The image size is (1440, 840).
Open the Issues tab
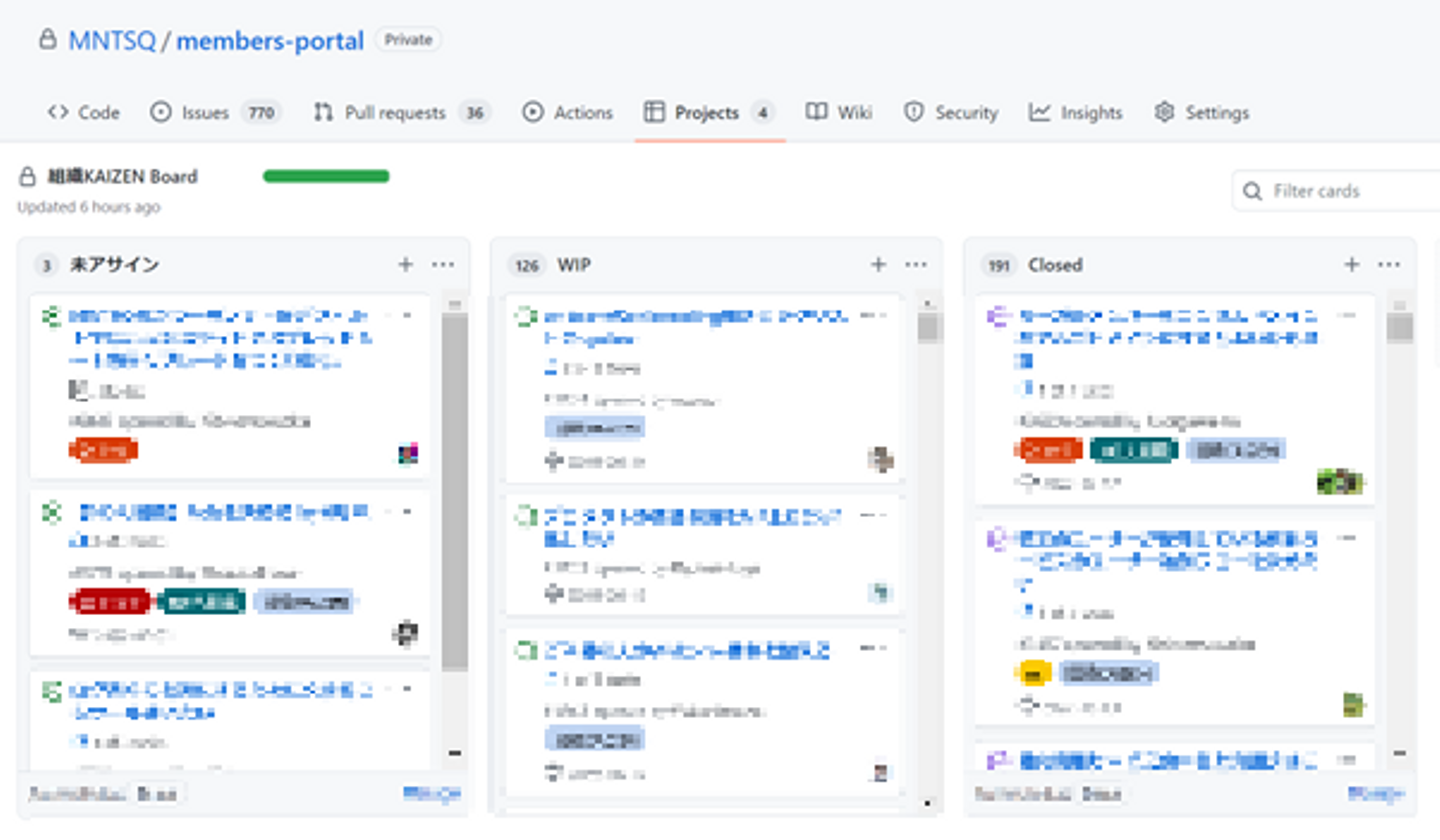pos(216,112)
